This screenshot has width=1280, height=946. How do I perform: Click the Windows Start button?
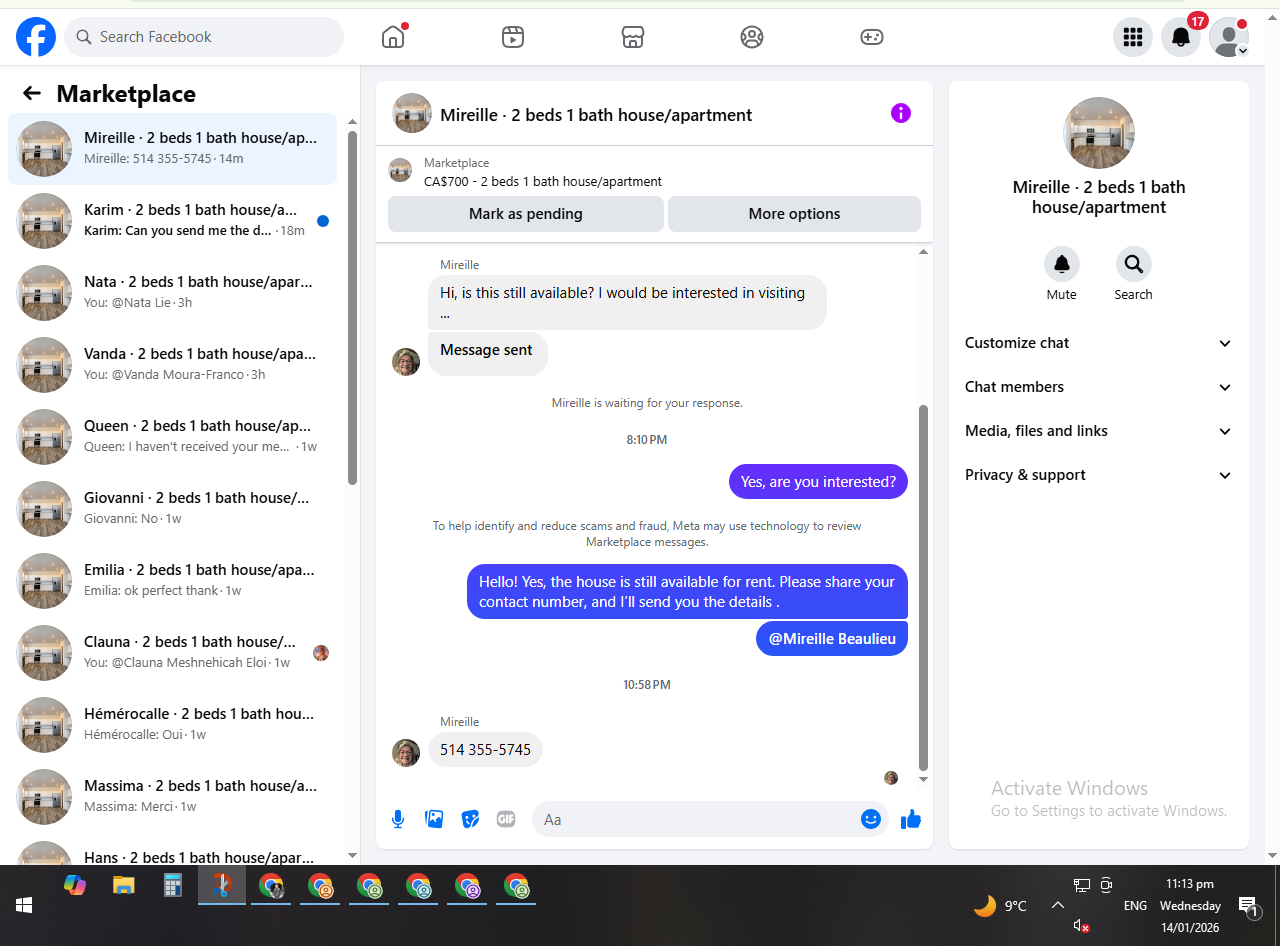click(24, 905)
